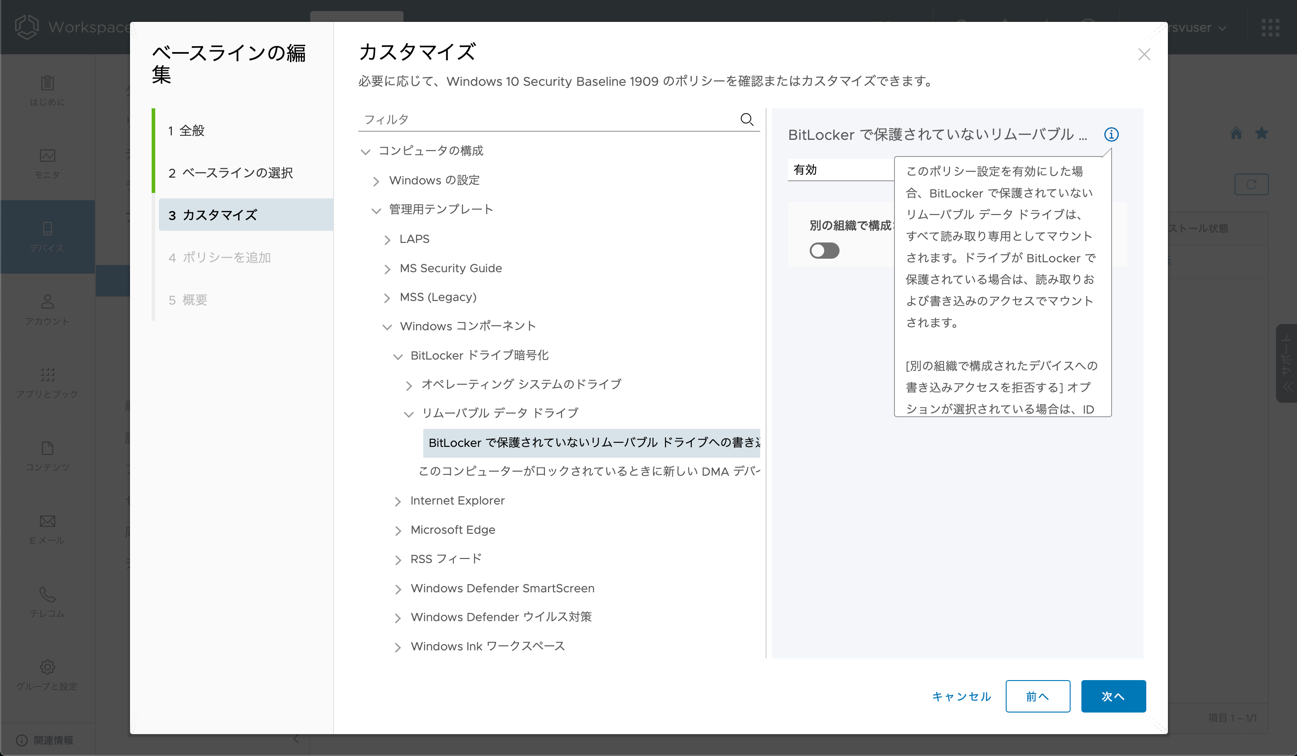Open テレコム in the left sidebar
The height and width of the screenshot is (756, 1297).
tap(47, 602)
